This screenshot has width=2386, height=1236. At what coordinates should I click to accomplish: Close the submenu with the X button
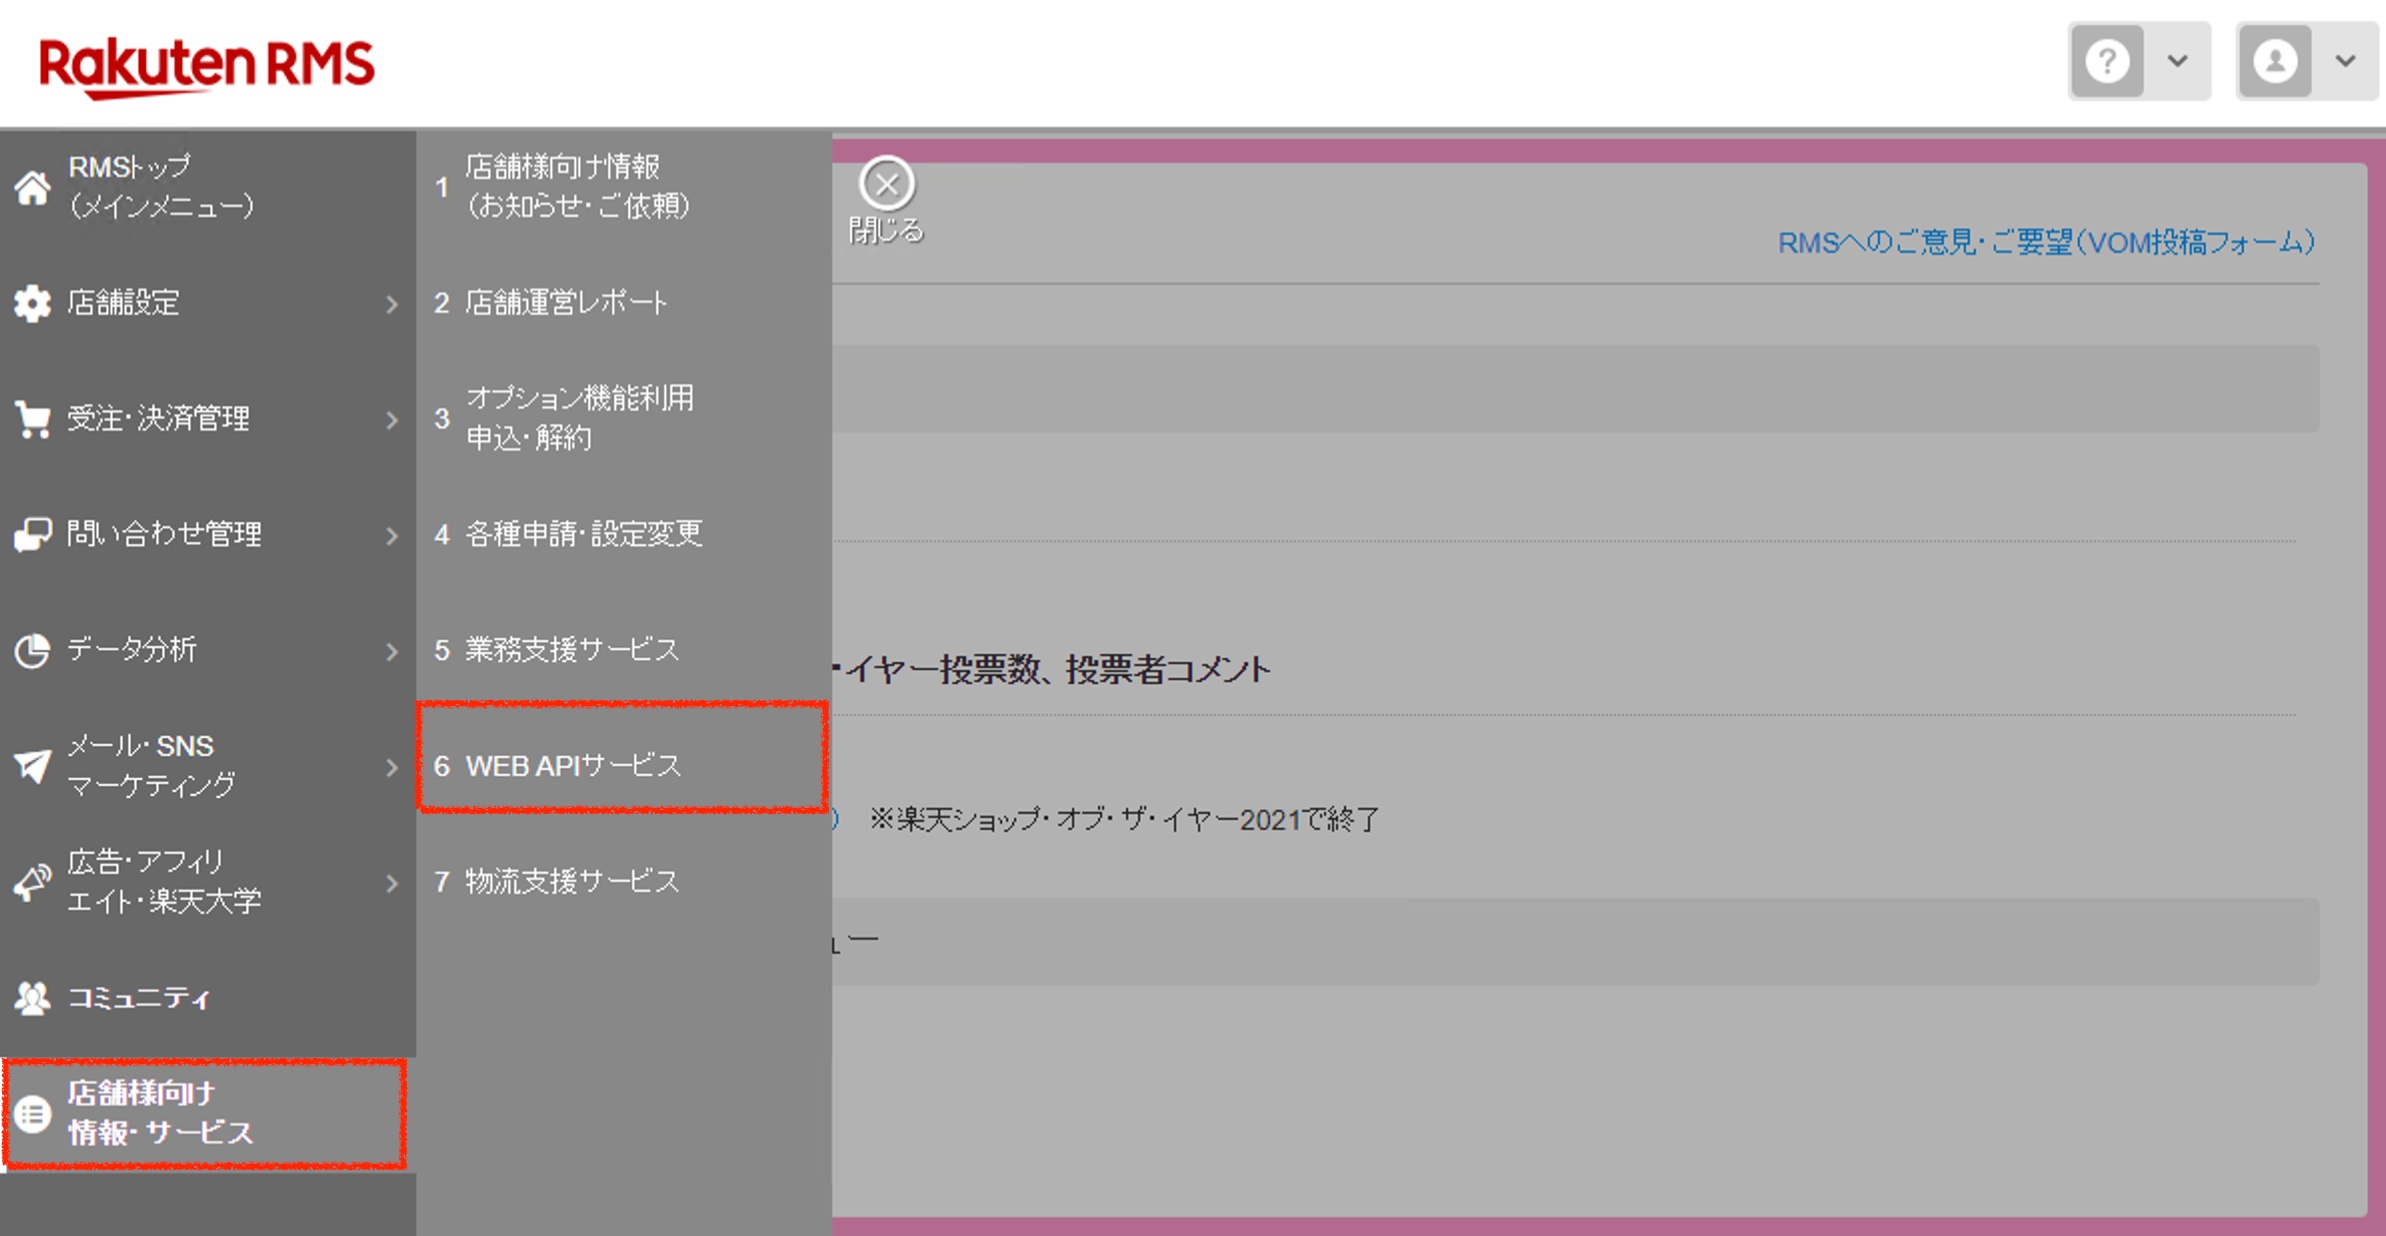(886, 184)
